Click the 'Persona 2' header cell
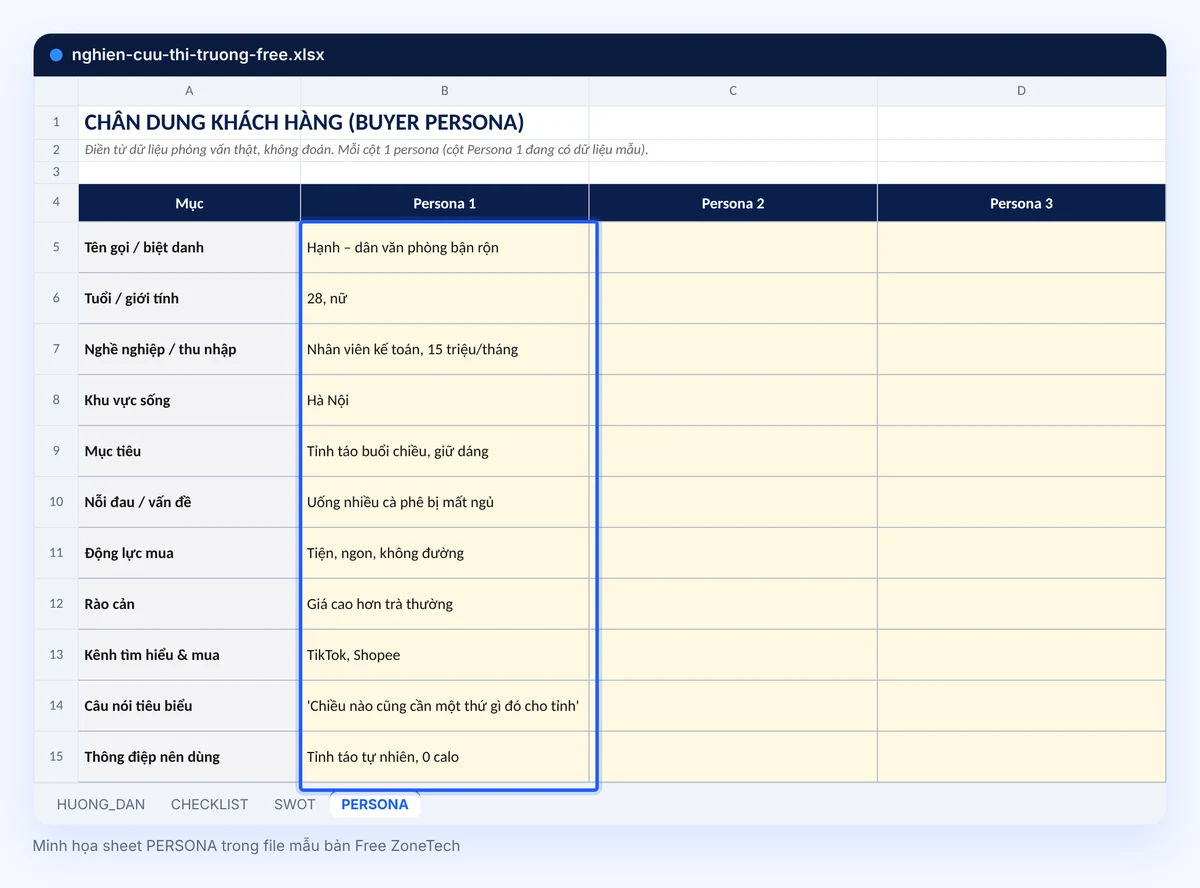This screenshot has height=888, width=1200. pos(733,203)
